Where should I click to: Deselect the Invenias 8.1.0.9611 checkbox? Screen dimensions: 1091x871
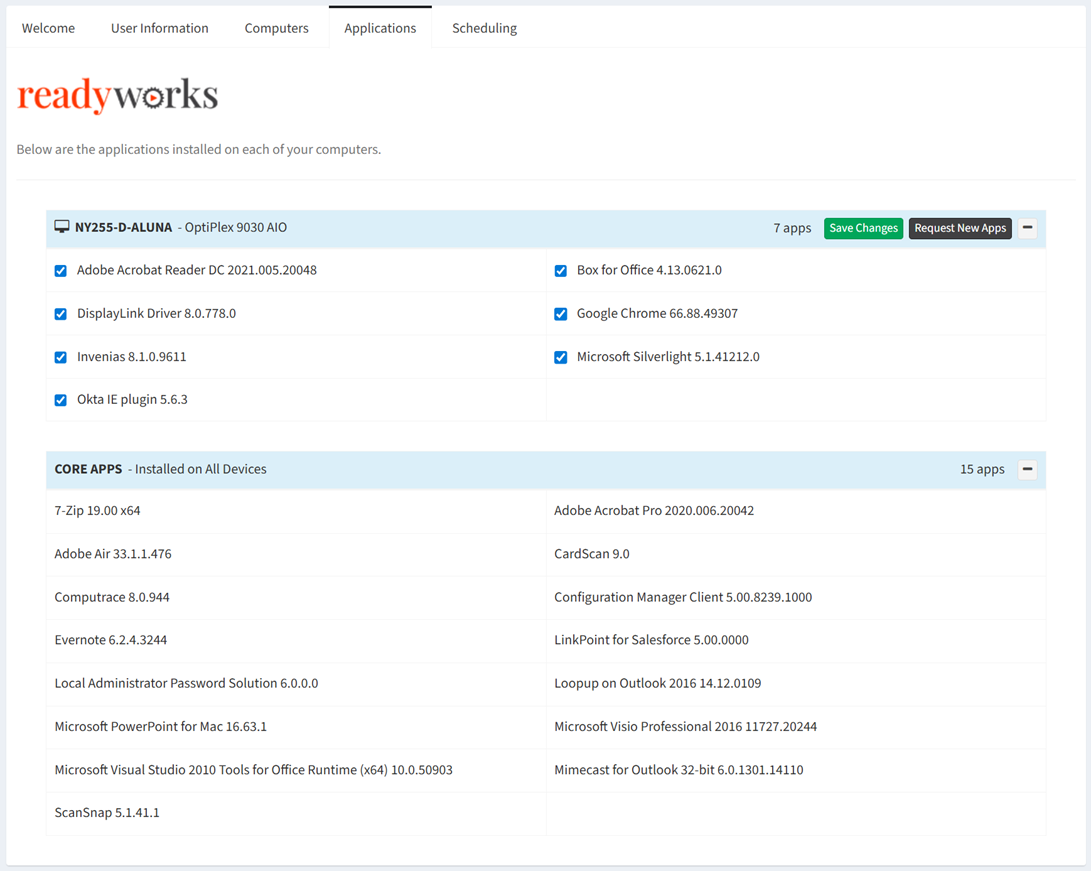[x=61, y=357]
